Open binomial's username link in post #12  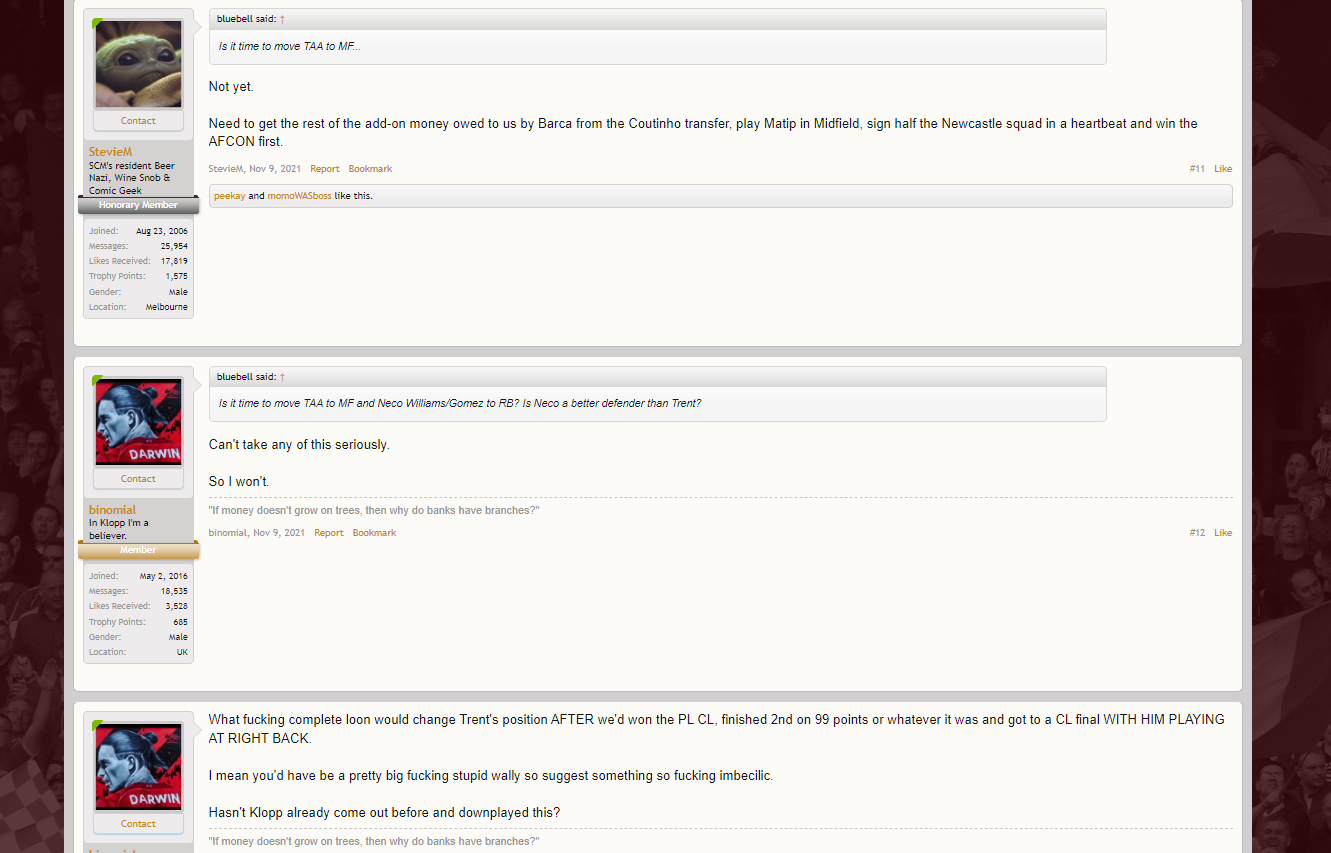point(112,510)
